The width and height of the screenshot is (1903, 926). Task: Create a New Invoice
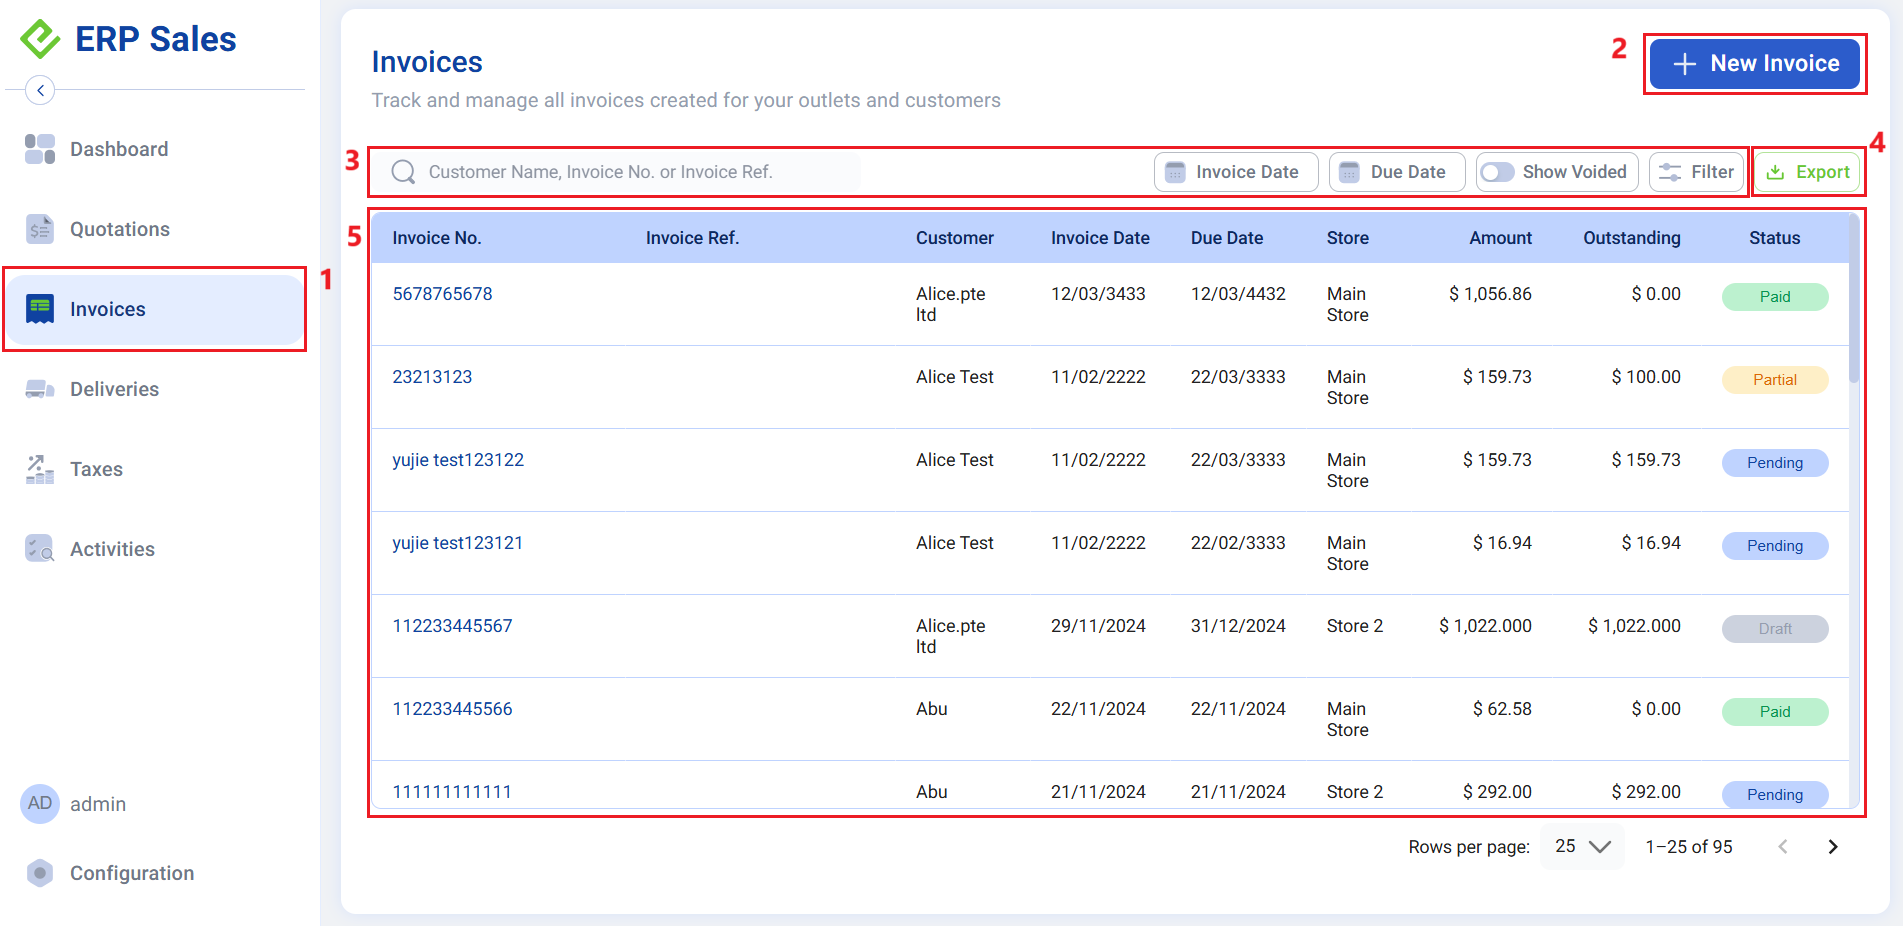pyautogui.click(x=1754, y=63)
